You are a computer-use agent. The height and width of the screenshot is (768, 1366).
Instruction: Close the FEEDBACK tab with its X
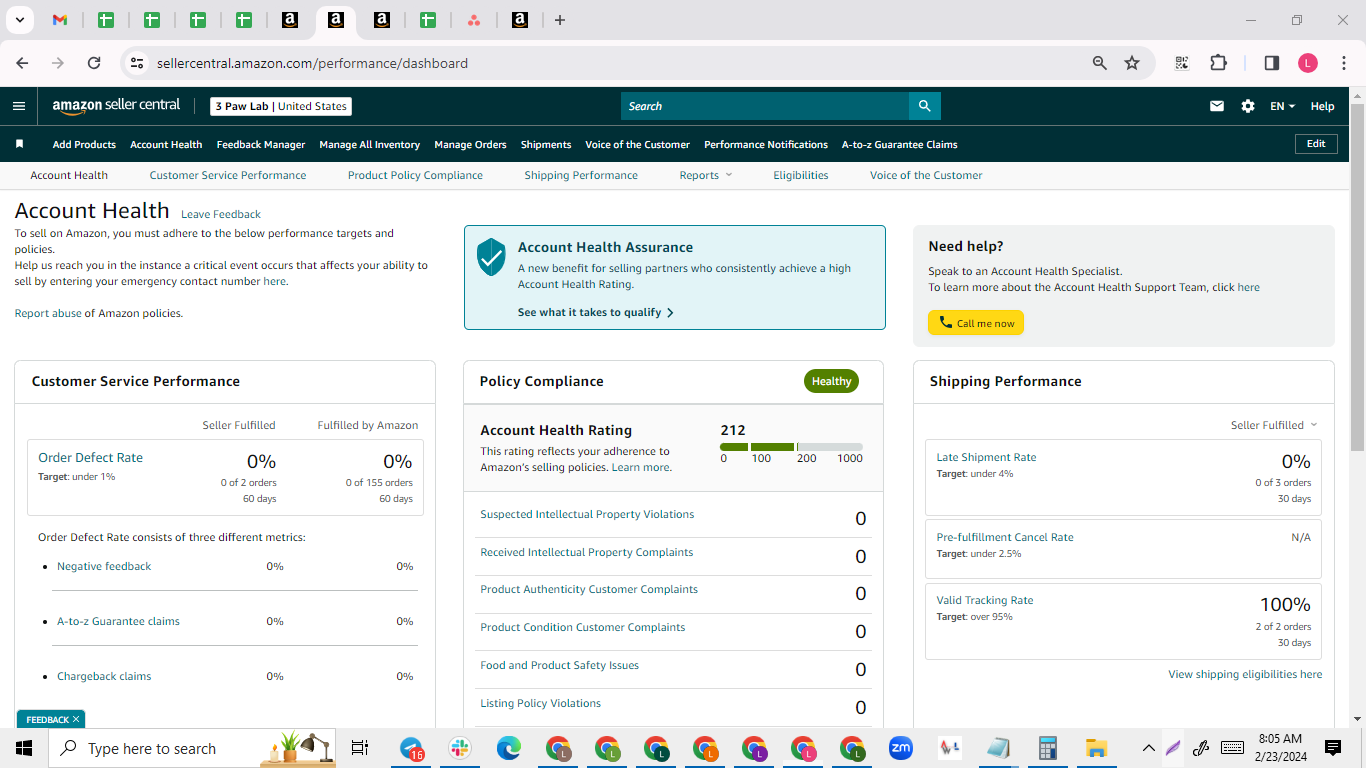coord(76,719)
